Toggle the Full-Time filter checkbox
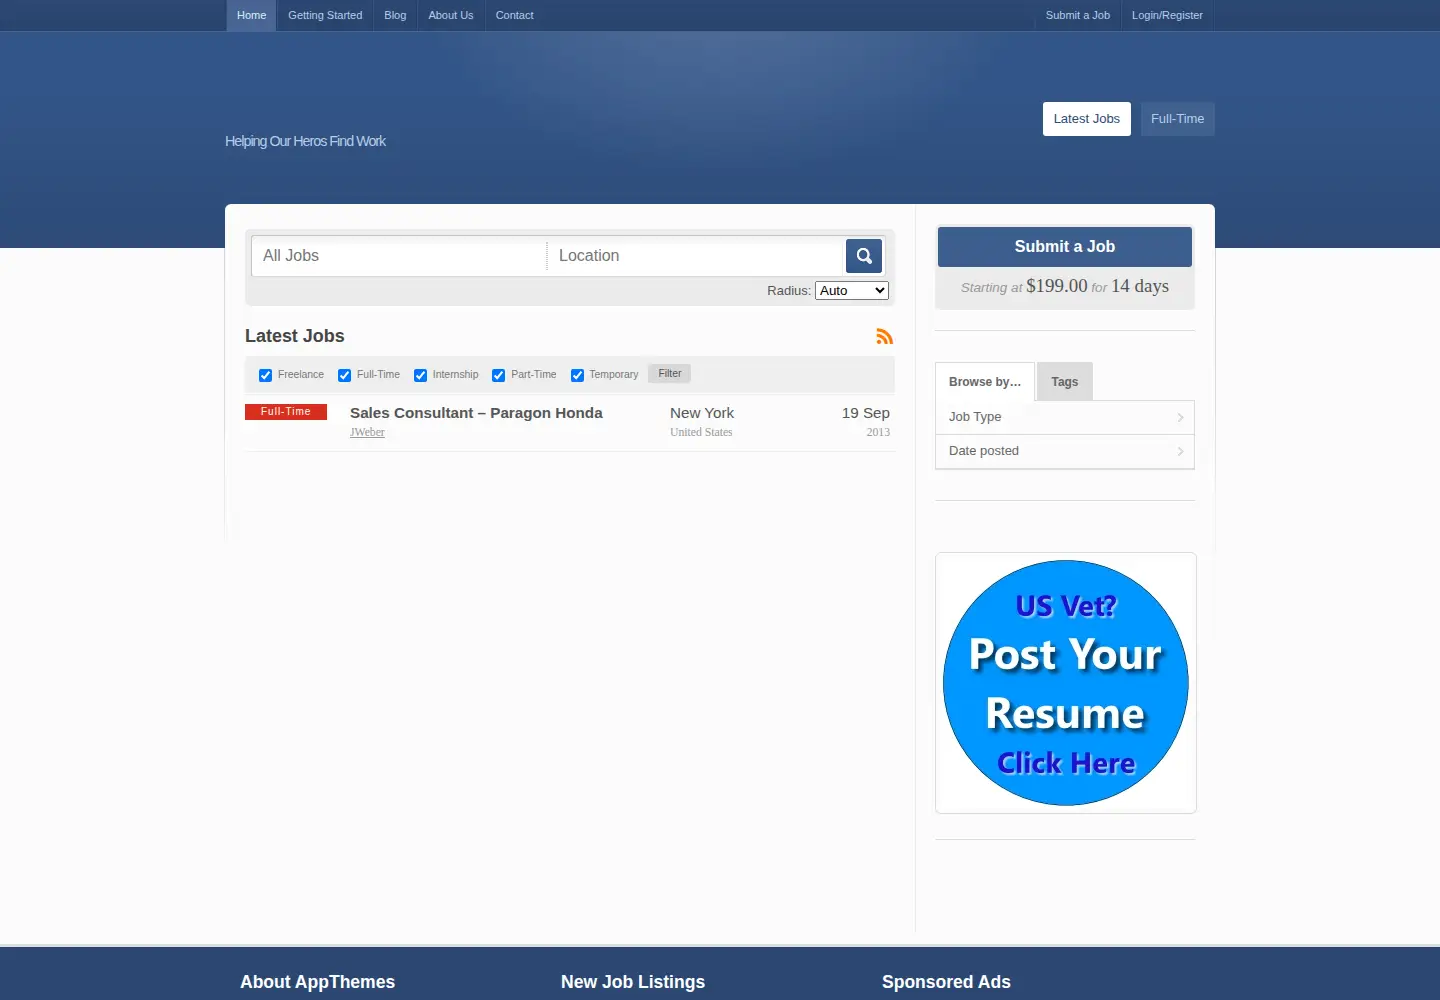Screen dimensions: 1440x1000 (344, 375)
